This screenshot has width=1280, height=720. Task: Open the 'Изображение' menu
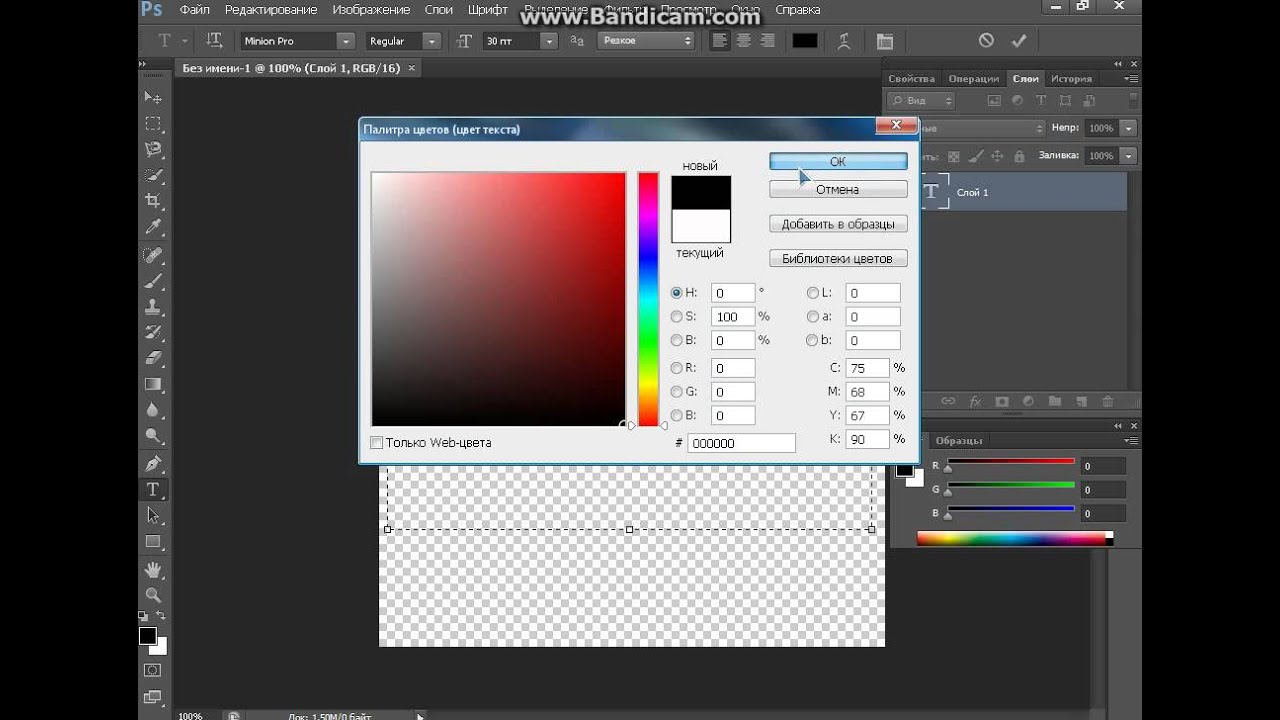point(371,10)
